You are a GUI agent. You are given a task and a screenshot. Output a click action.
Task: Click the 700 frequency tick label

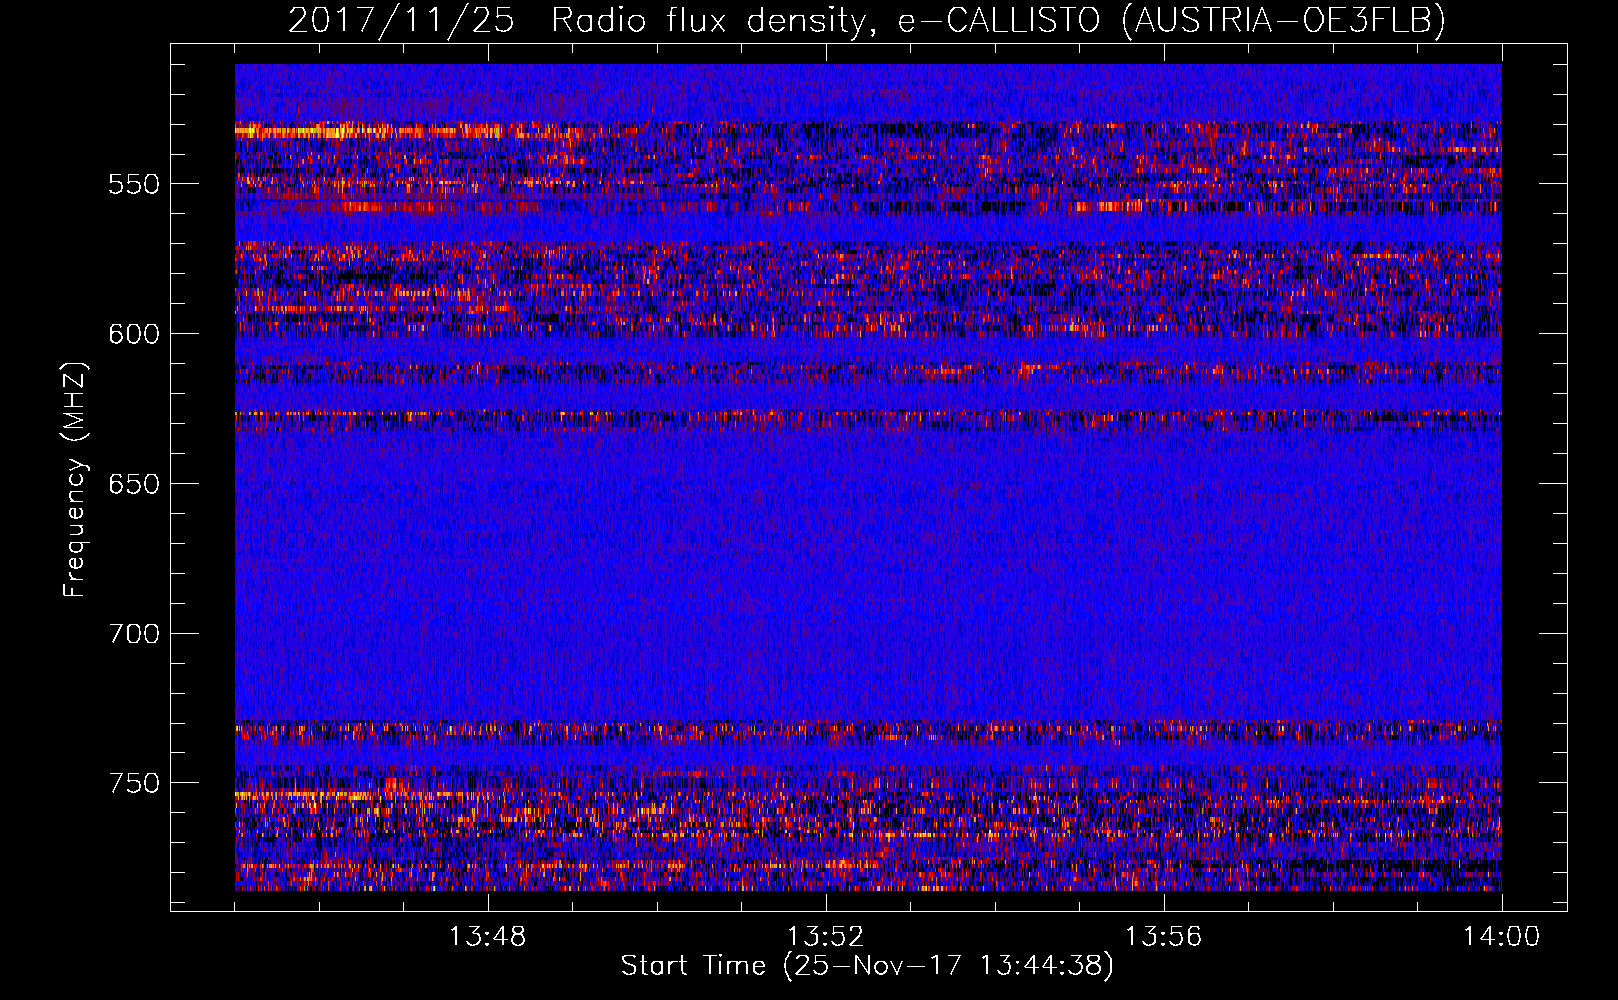point(134,634)
